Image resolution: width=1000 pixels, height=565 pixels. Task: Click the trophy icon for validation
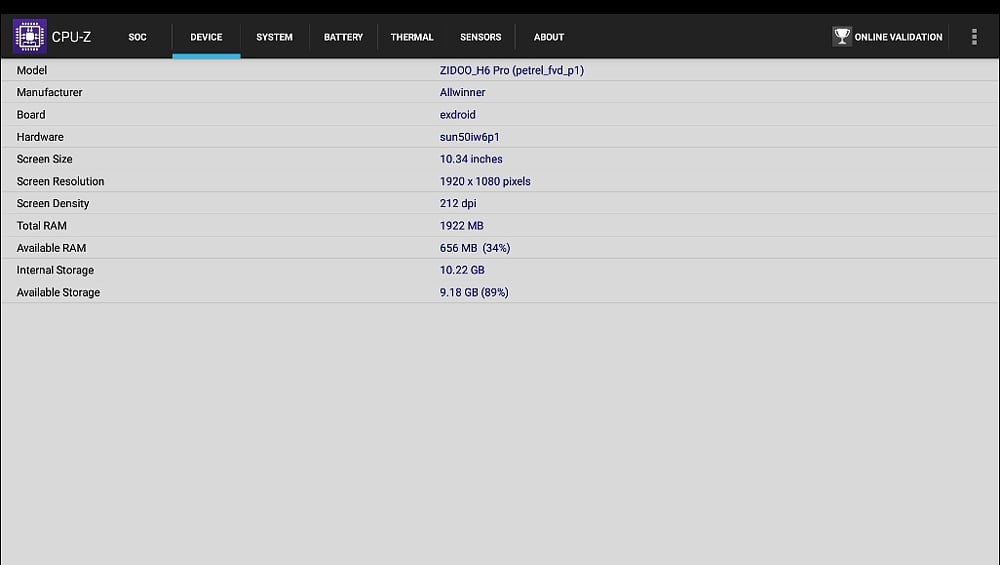pos(842,36)
